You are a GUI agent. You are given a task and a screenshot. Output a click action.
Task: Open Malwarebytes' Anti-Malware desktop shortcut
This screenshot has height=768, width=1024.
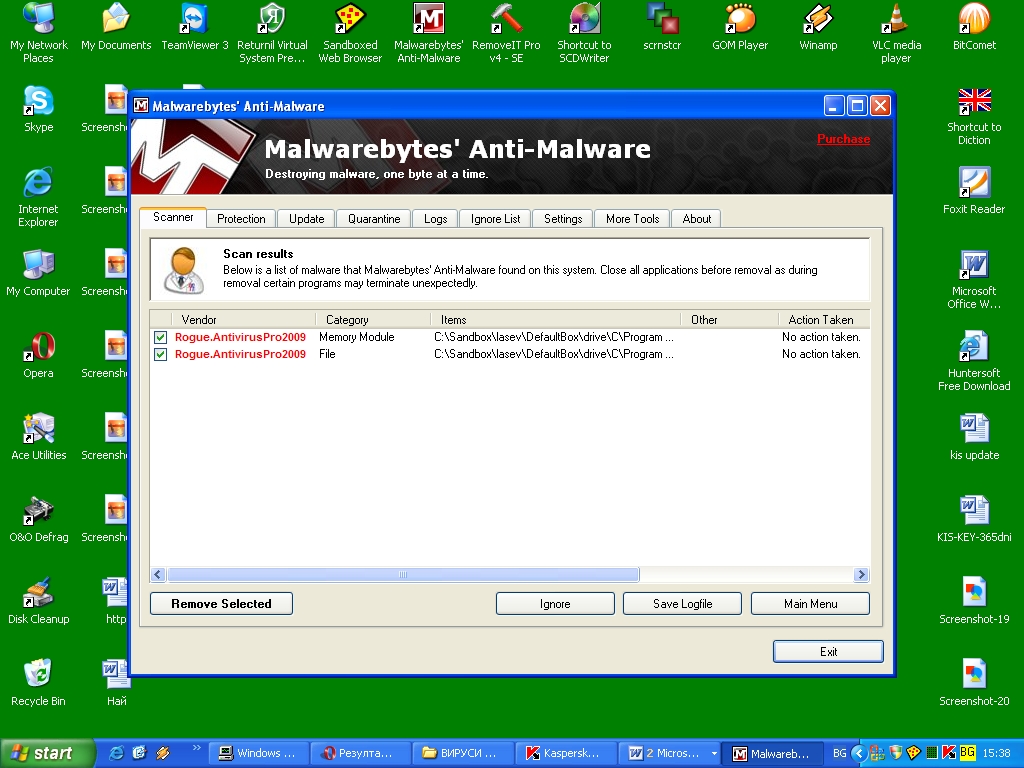428,33
